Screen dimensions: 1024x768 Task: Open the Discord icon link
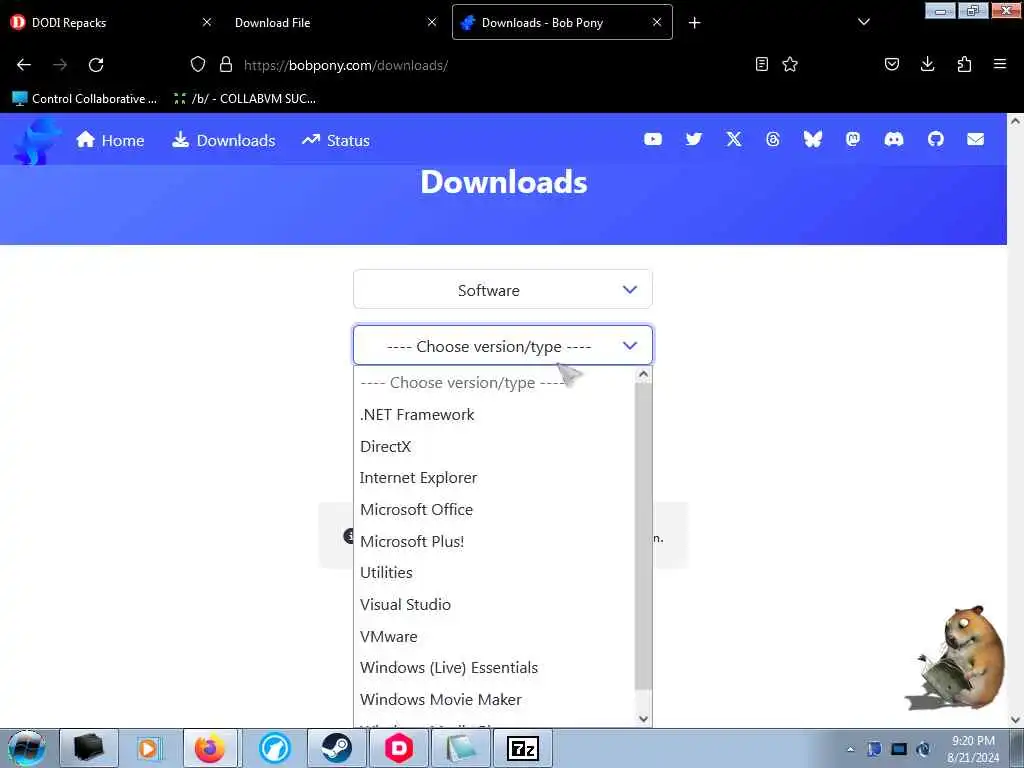point(893,139)
